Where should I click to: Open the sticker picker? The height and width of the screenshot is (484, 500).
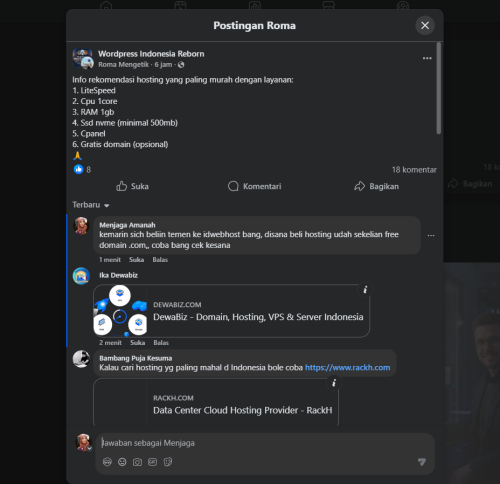click(x=168, y=462)
